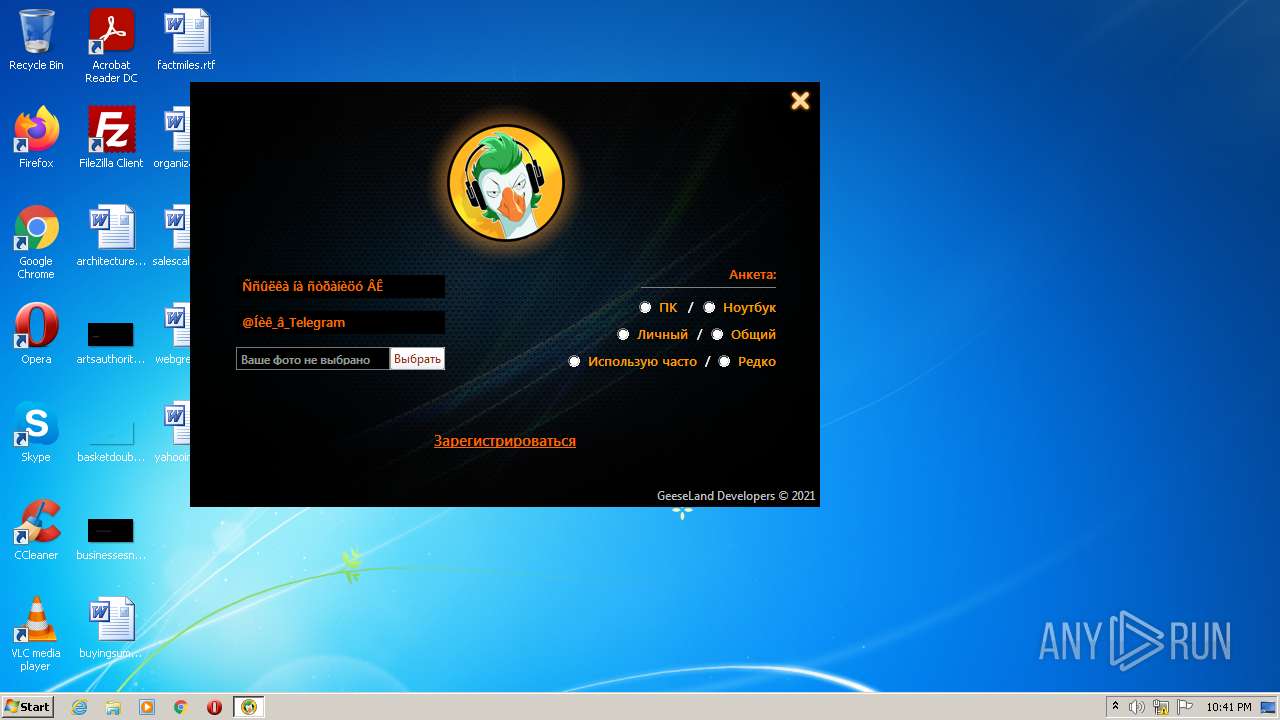The height and width of the screenshot is (720, 1280).
Task: Open the Firefox desktop shortcut
Action: click(36, 138)
